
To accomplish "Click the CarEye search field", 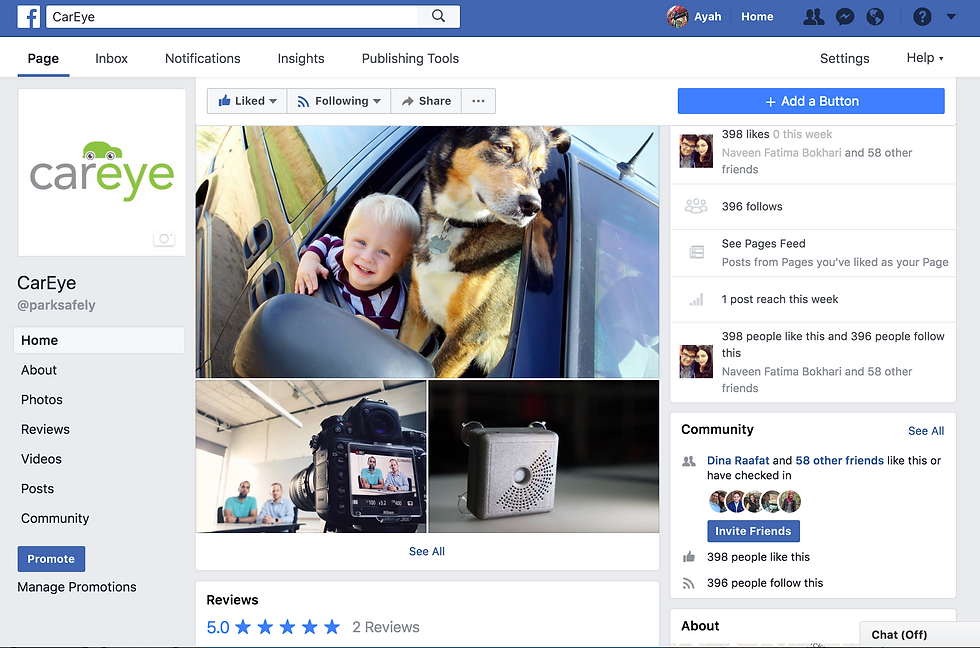I will coord(232,17).
